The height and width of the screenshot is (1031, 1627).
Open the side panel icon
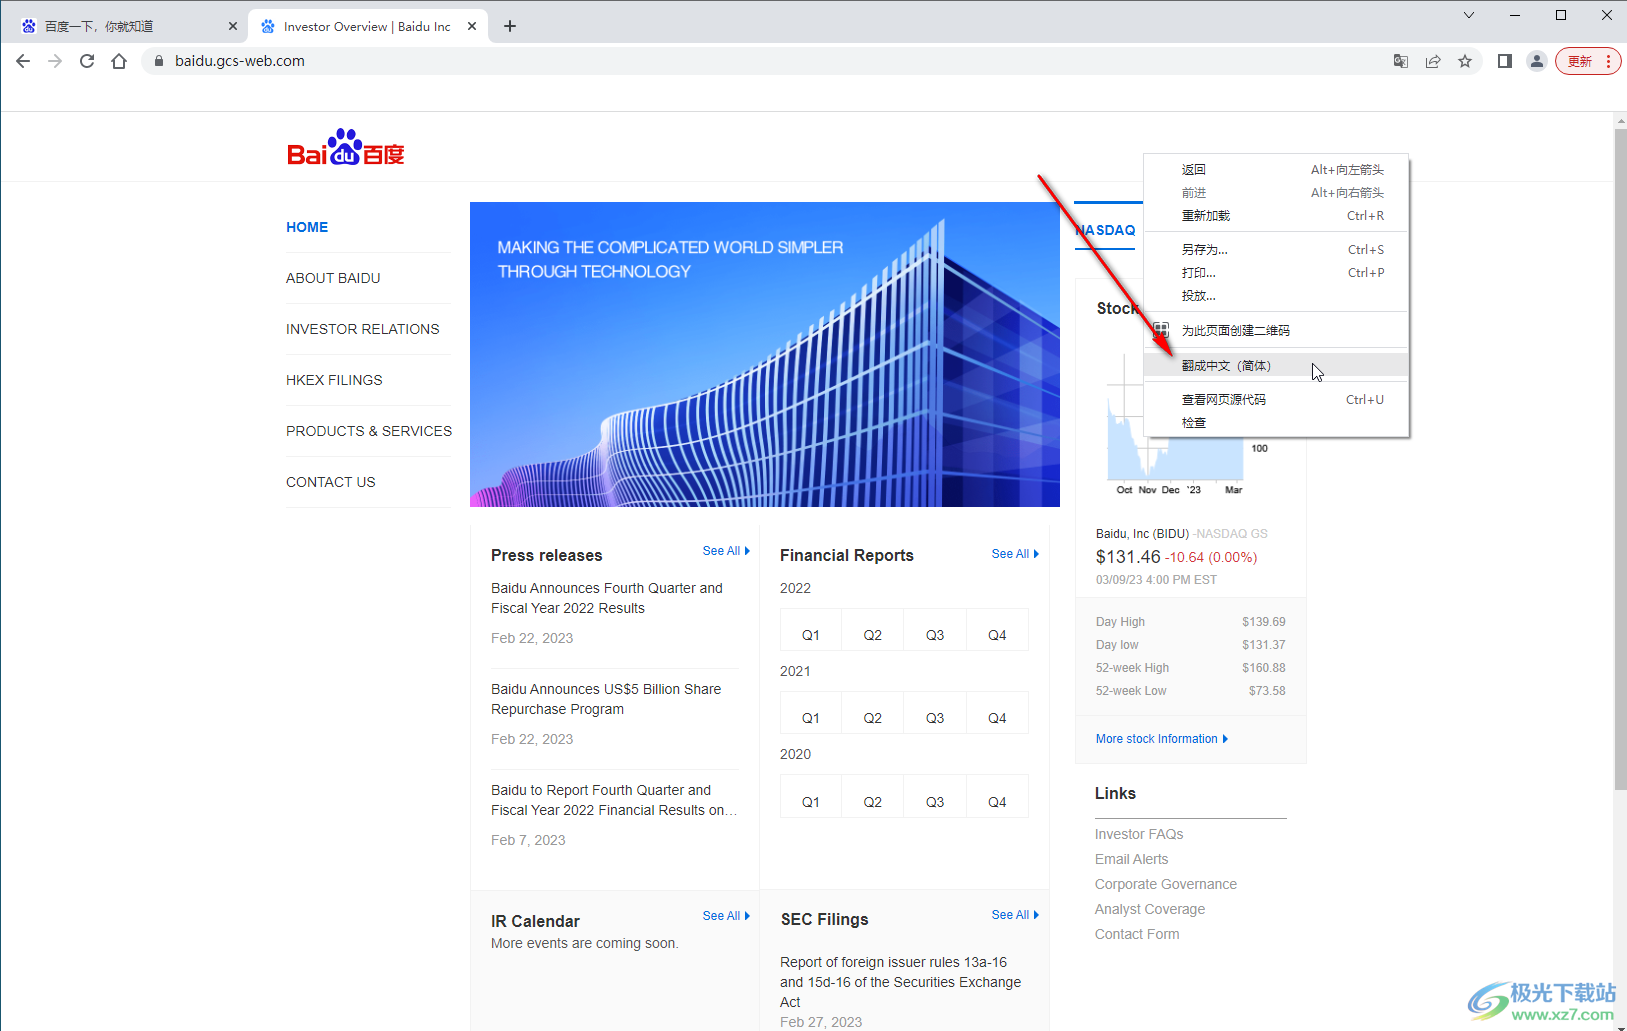1505,61
